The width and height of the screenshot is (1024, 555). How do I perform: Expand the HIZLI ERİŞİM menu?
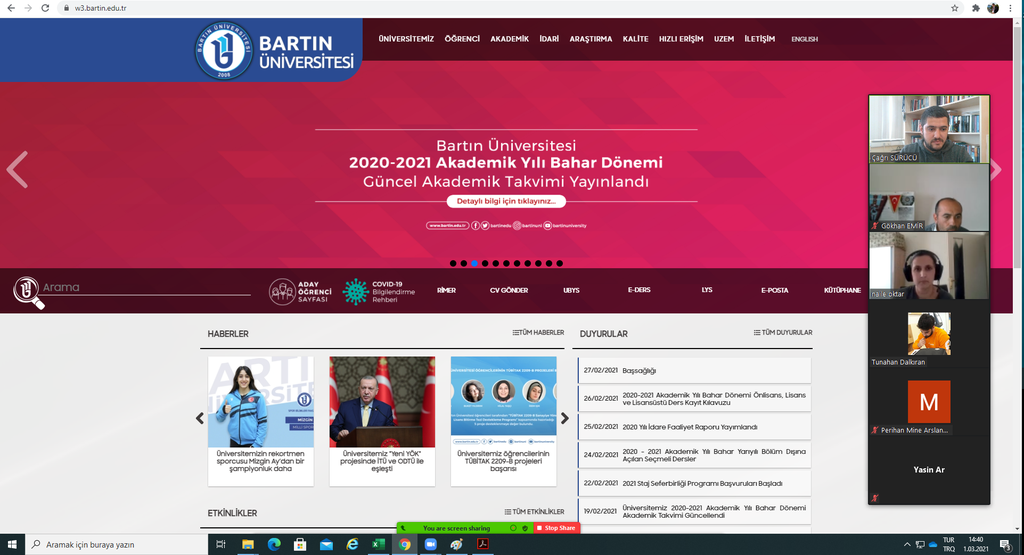681,39
